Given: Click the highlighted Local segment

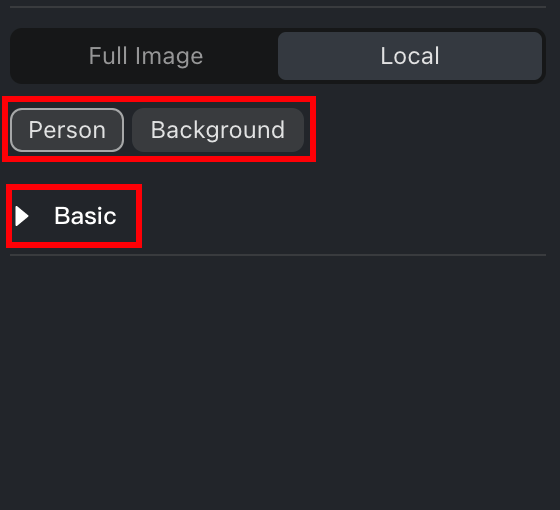Looking at the screenshot, I should click(410, 56).
